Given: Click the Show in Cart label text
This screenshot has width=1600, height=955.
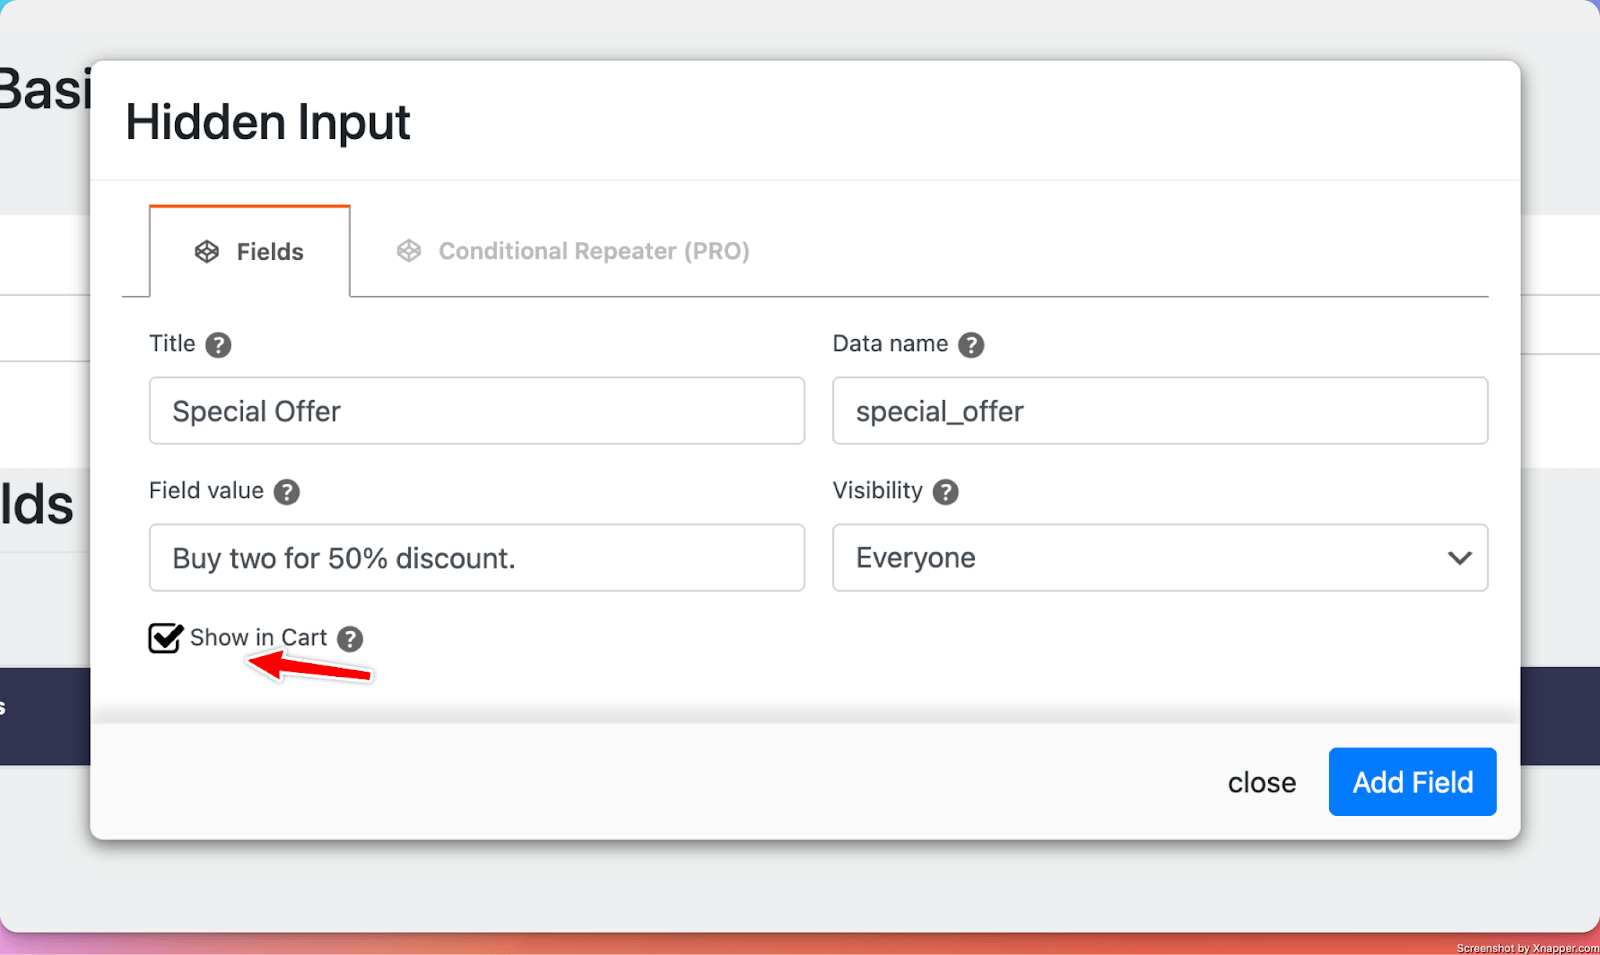Looking at the screenshot, I should point(258,638).
